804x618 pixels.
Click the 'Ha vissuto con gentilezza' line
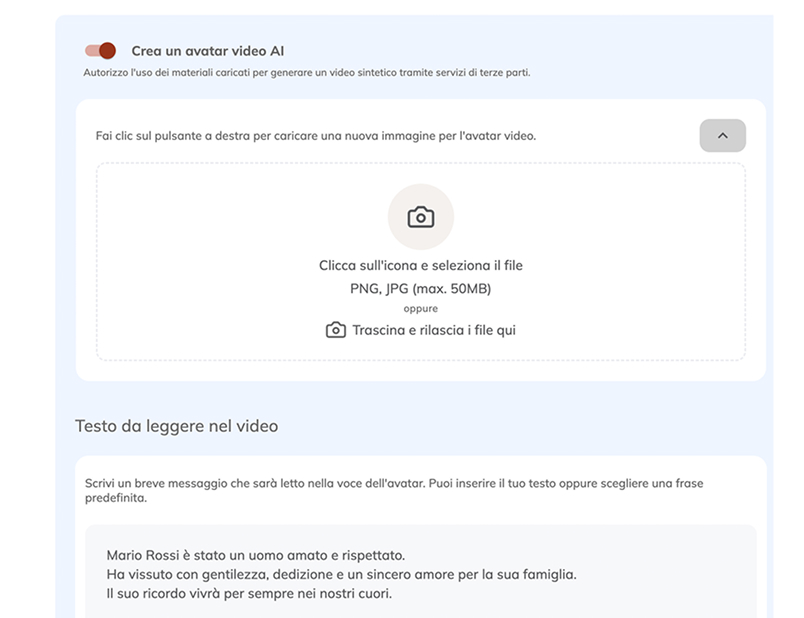click(341, 574)
